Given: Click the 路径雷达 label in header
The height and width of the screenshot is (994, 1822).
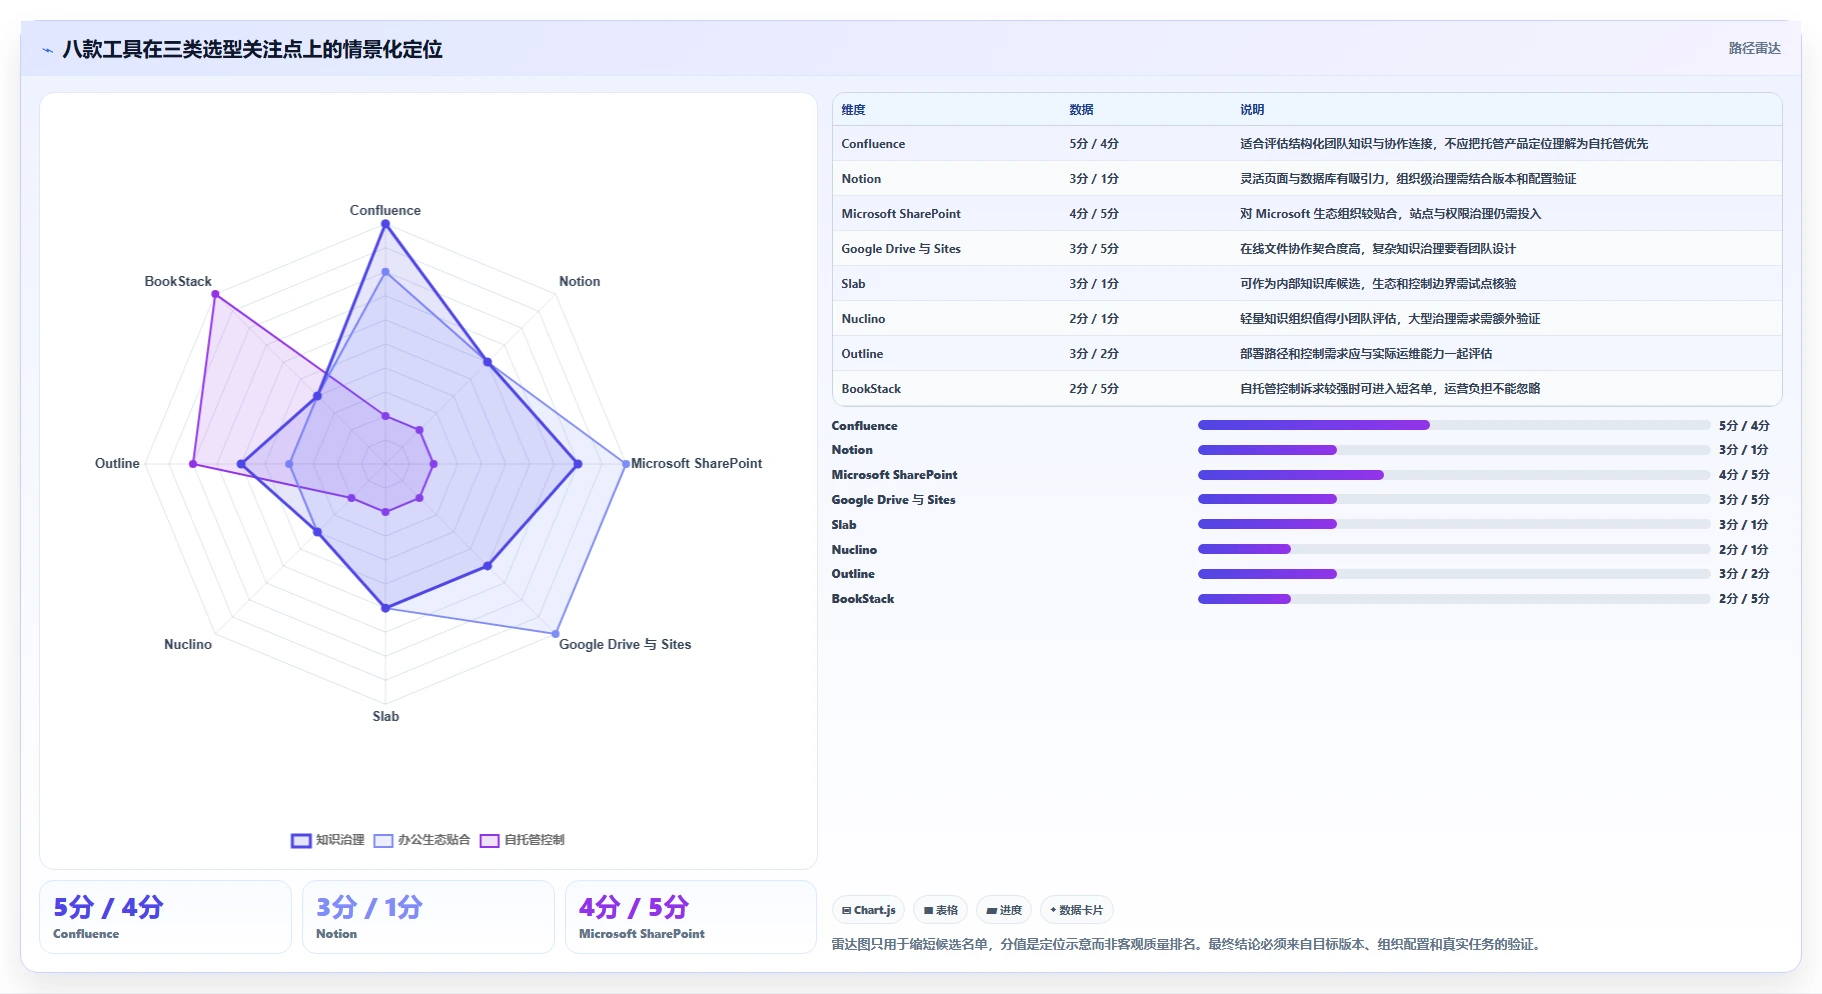Looking at the screenshot, I should 1754,48.
